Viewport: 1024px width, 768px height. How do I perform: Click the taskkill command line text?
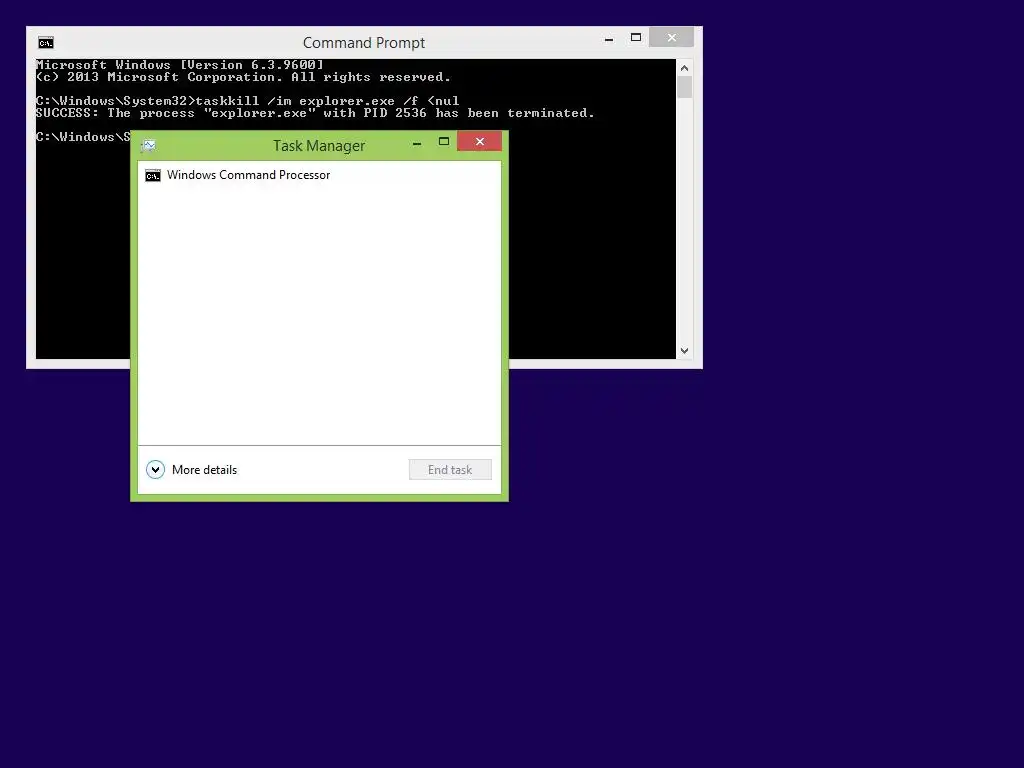[x=248, y=101]
